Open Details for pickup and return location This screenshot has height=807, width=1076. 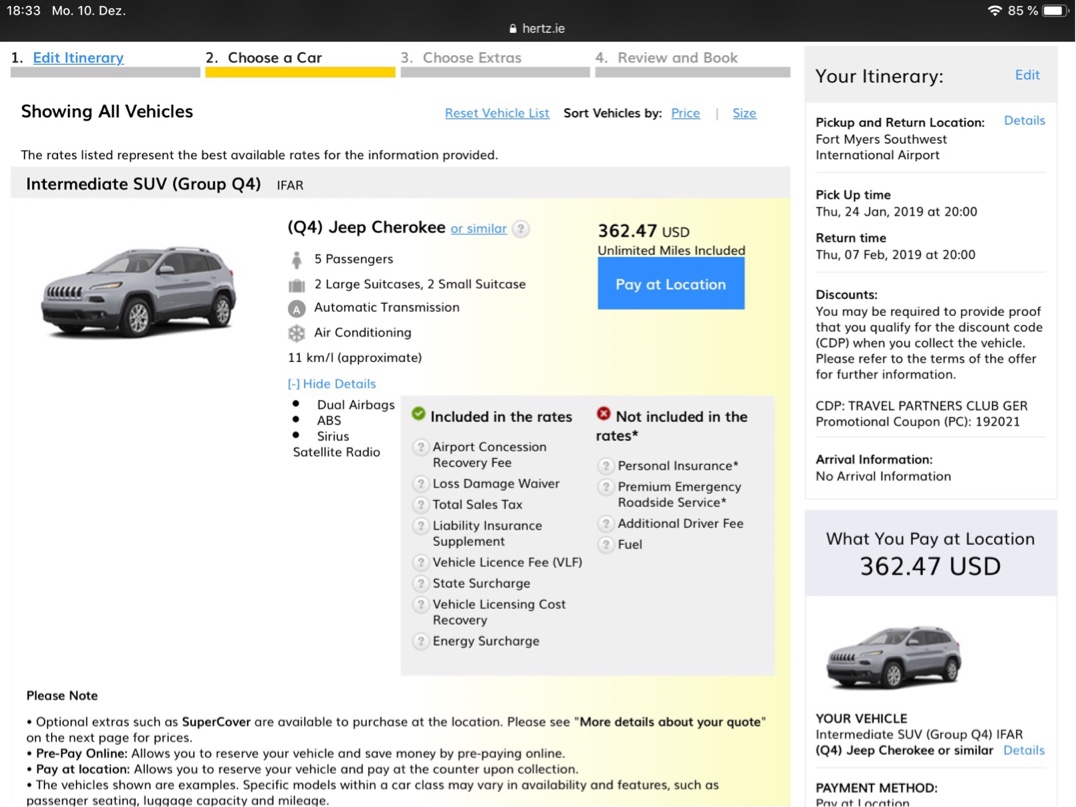point(1024,121)
